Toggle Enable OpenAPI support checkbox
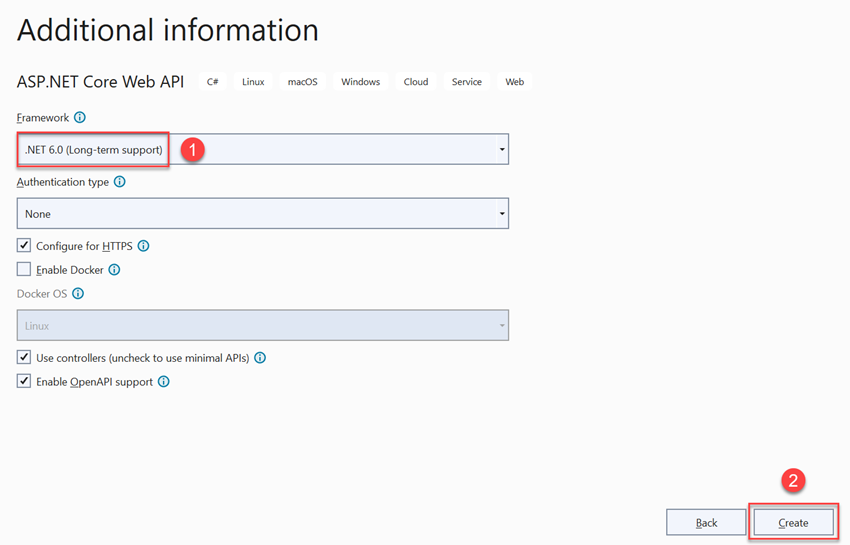The image size is (850, 545). click(24, 381)
